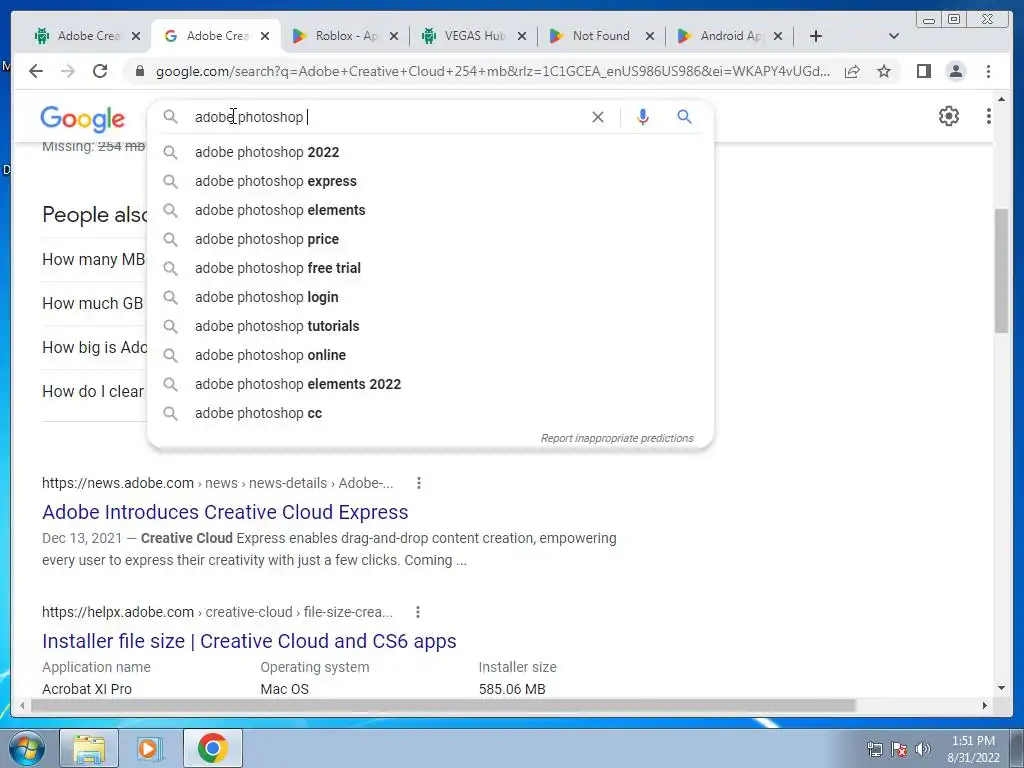Open more options for helpx.adobe.com result
1024x768 pixels.
418,612
